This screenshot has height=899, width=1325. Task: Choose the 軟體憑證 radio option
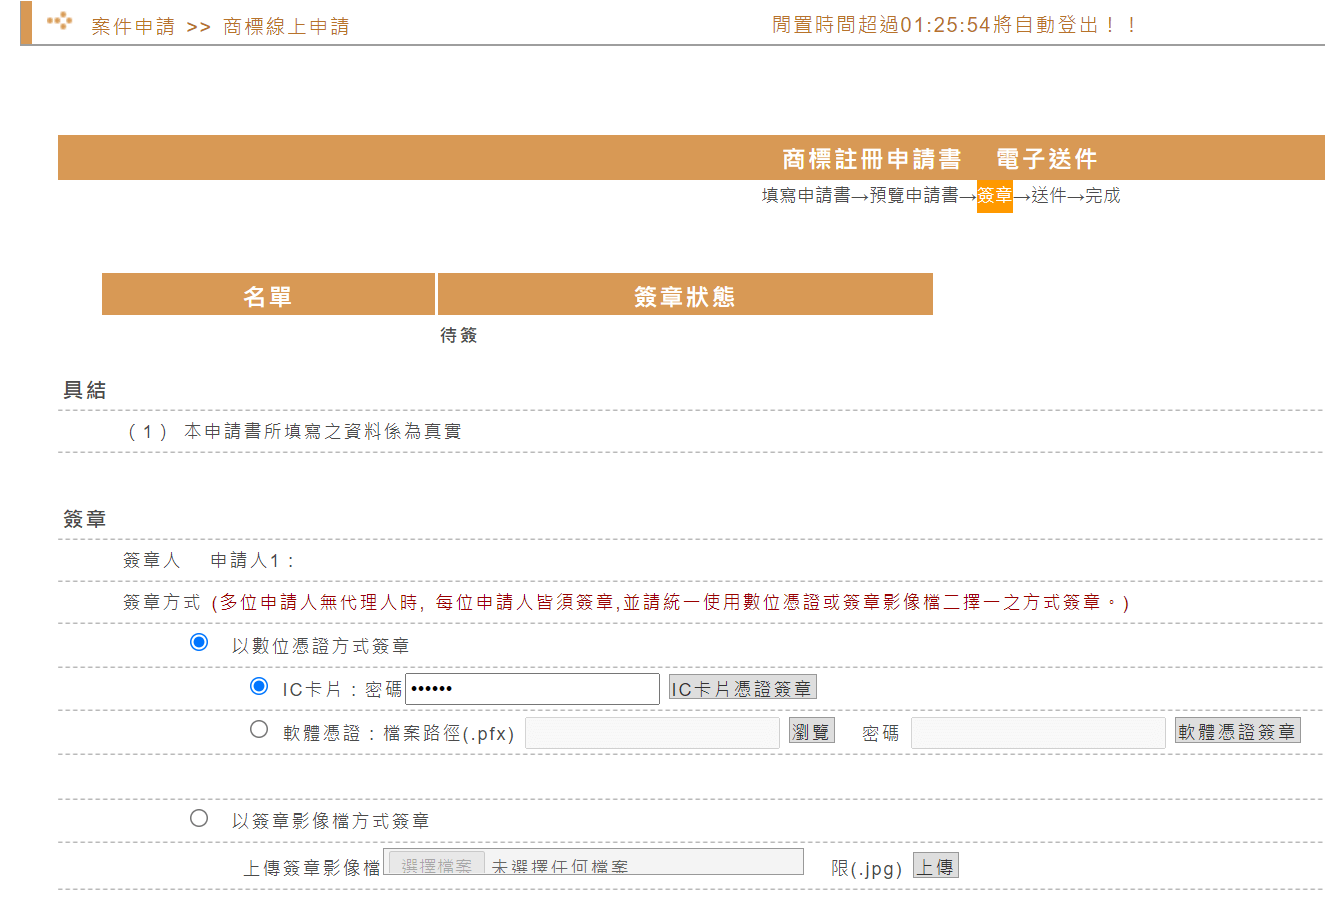click(x=259, y=729)
